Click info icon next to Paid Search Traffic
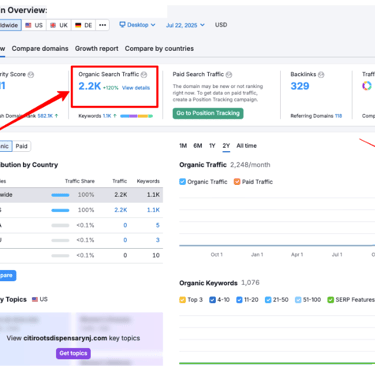 229,75
